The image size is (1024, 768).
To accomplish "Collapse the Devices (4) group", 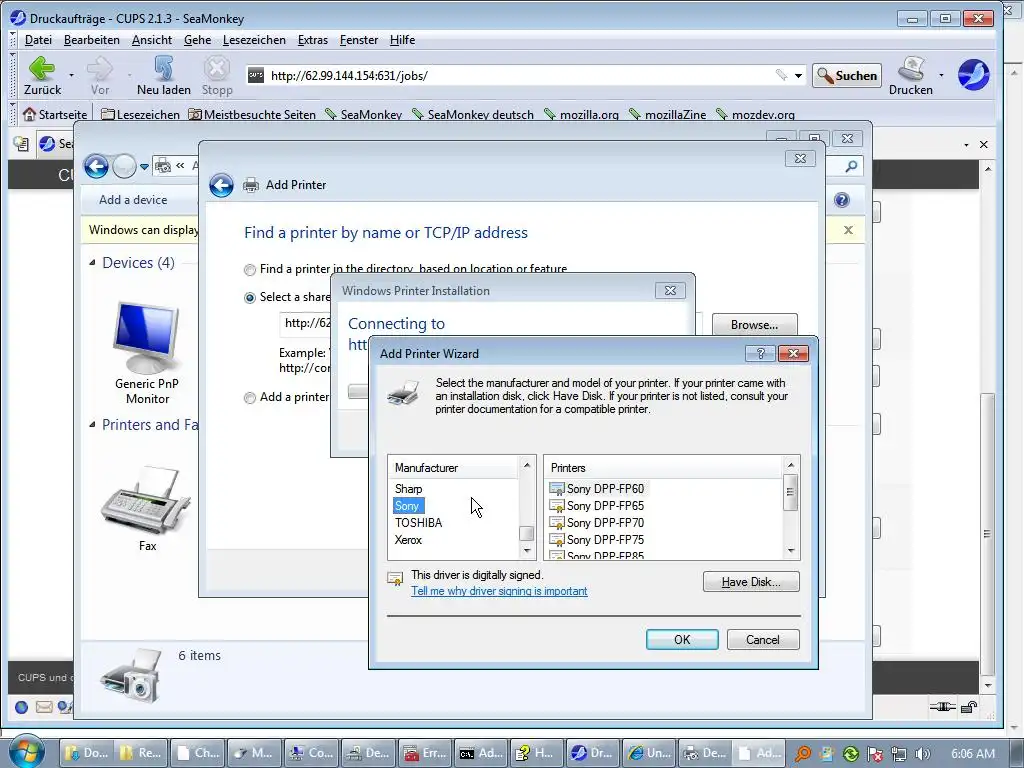I will pyautogui.click(x=92, y=263).
